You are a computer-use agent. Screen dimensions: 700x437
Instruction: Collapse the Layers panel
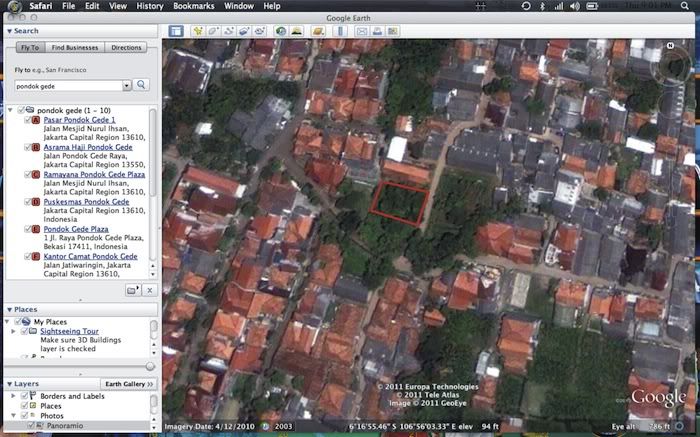pyautogui.click(x=9, y=384)
